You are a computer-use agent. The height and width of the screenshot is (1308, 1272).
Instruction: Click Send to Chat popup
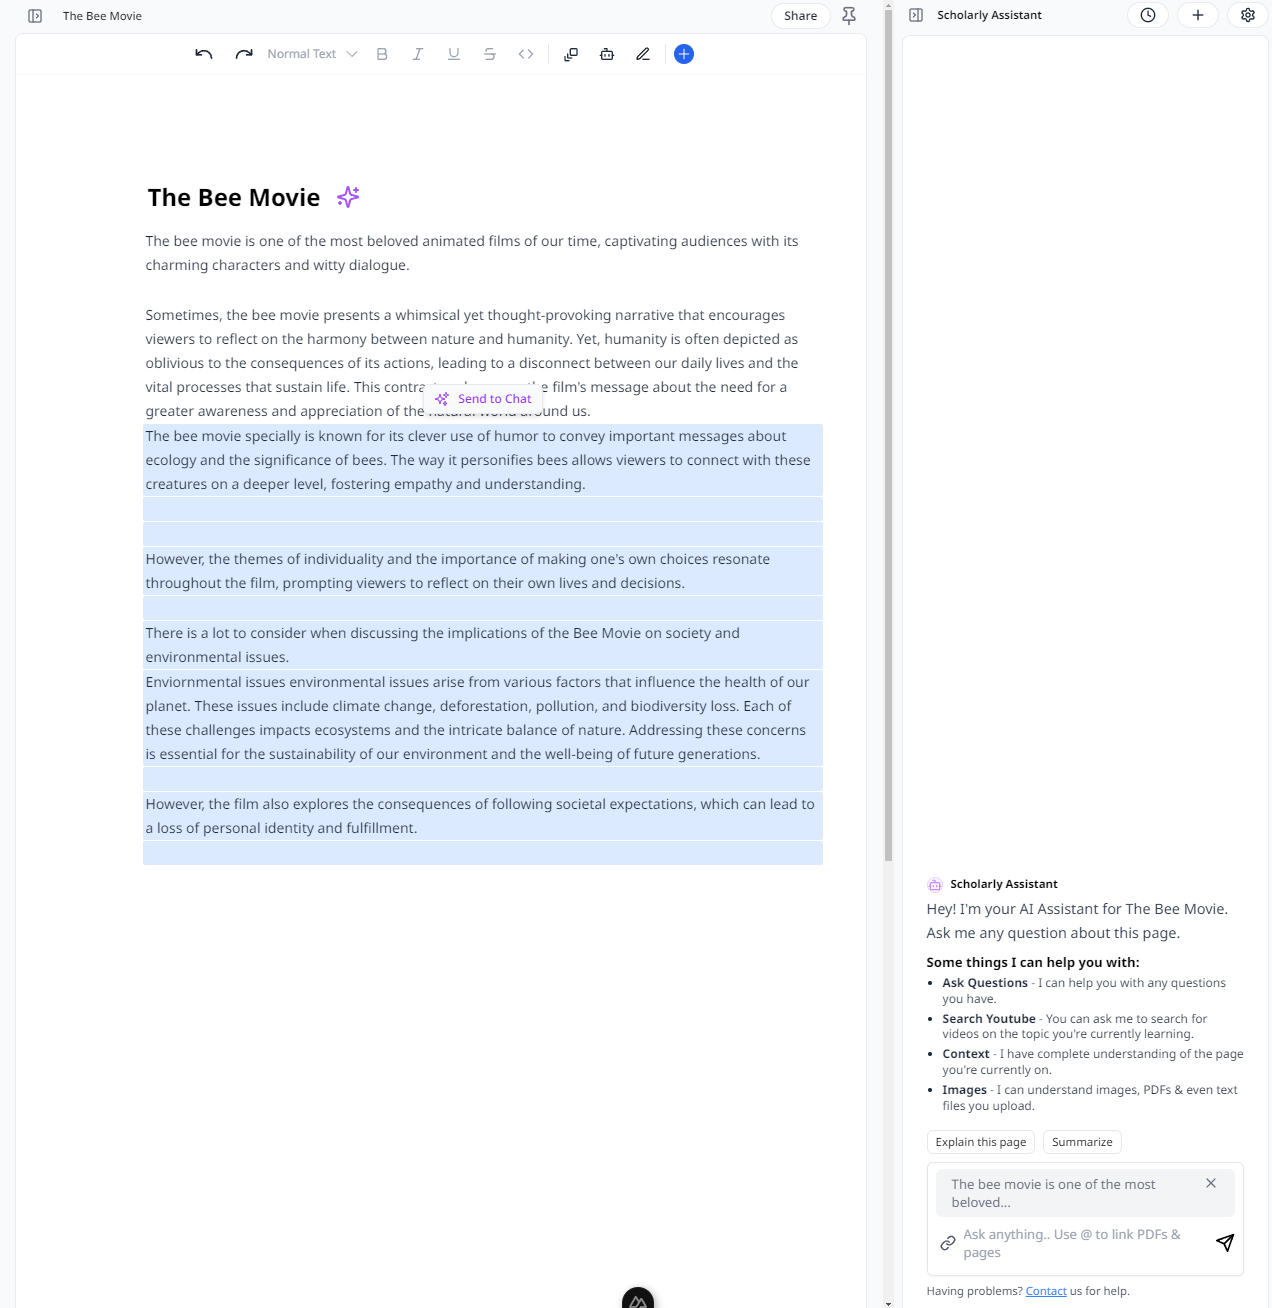coord(484,399)
